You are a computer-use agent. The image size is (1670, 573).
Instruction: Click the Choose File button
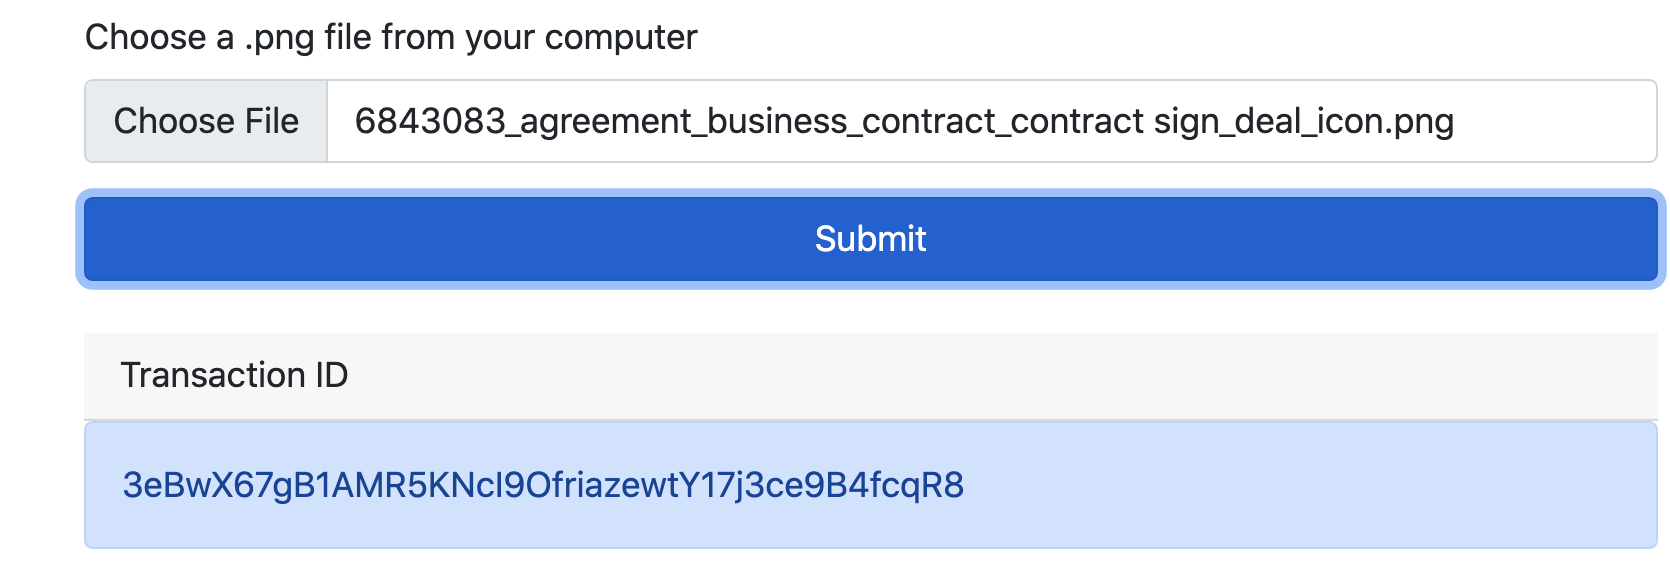[x=206, y=121]
